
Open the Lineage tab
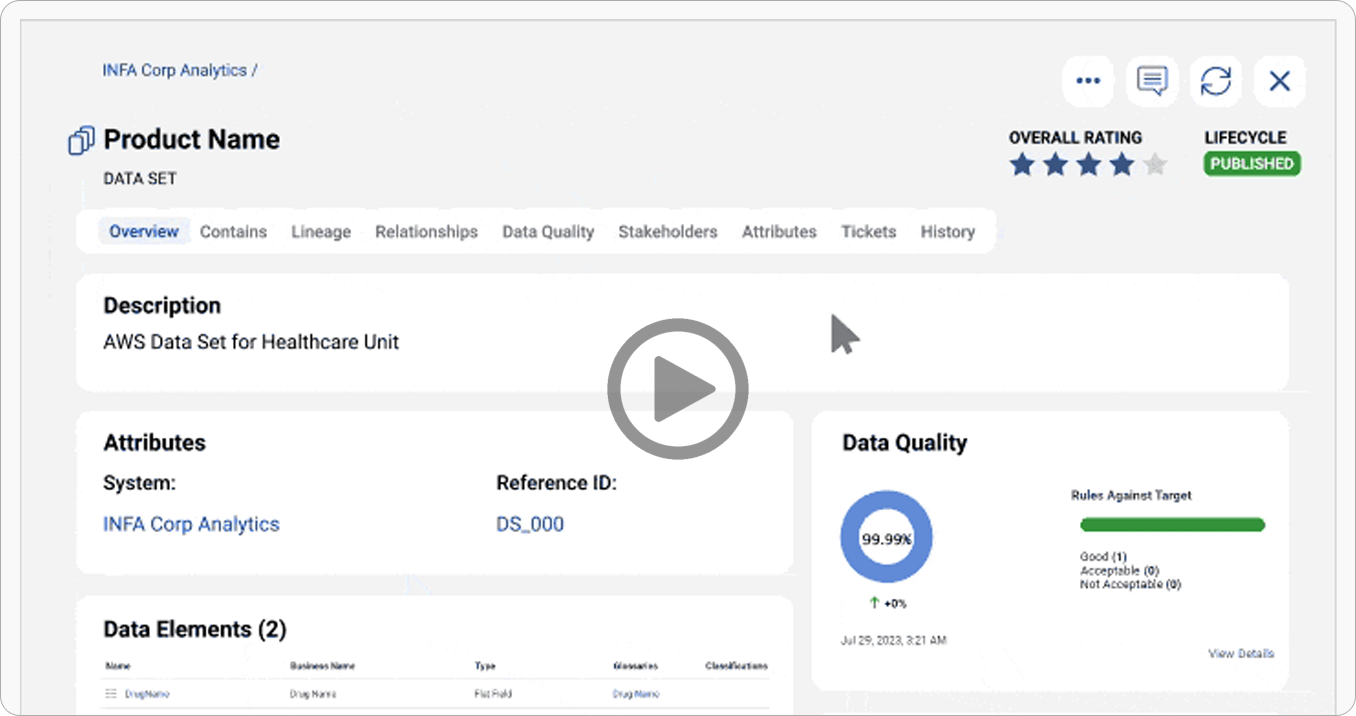pos(321,232)
